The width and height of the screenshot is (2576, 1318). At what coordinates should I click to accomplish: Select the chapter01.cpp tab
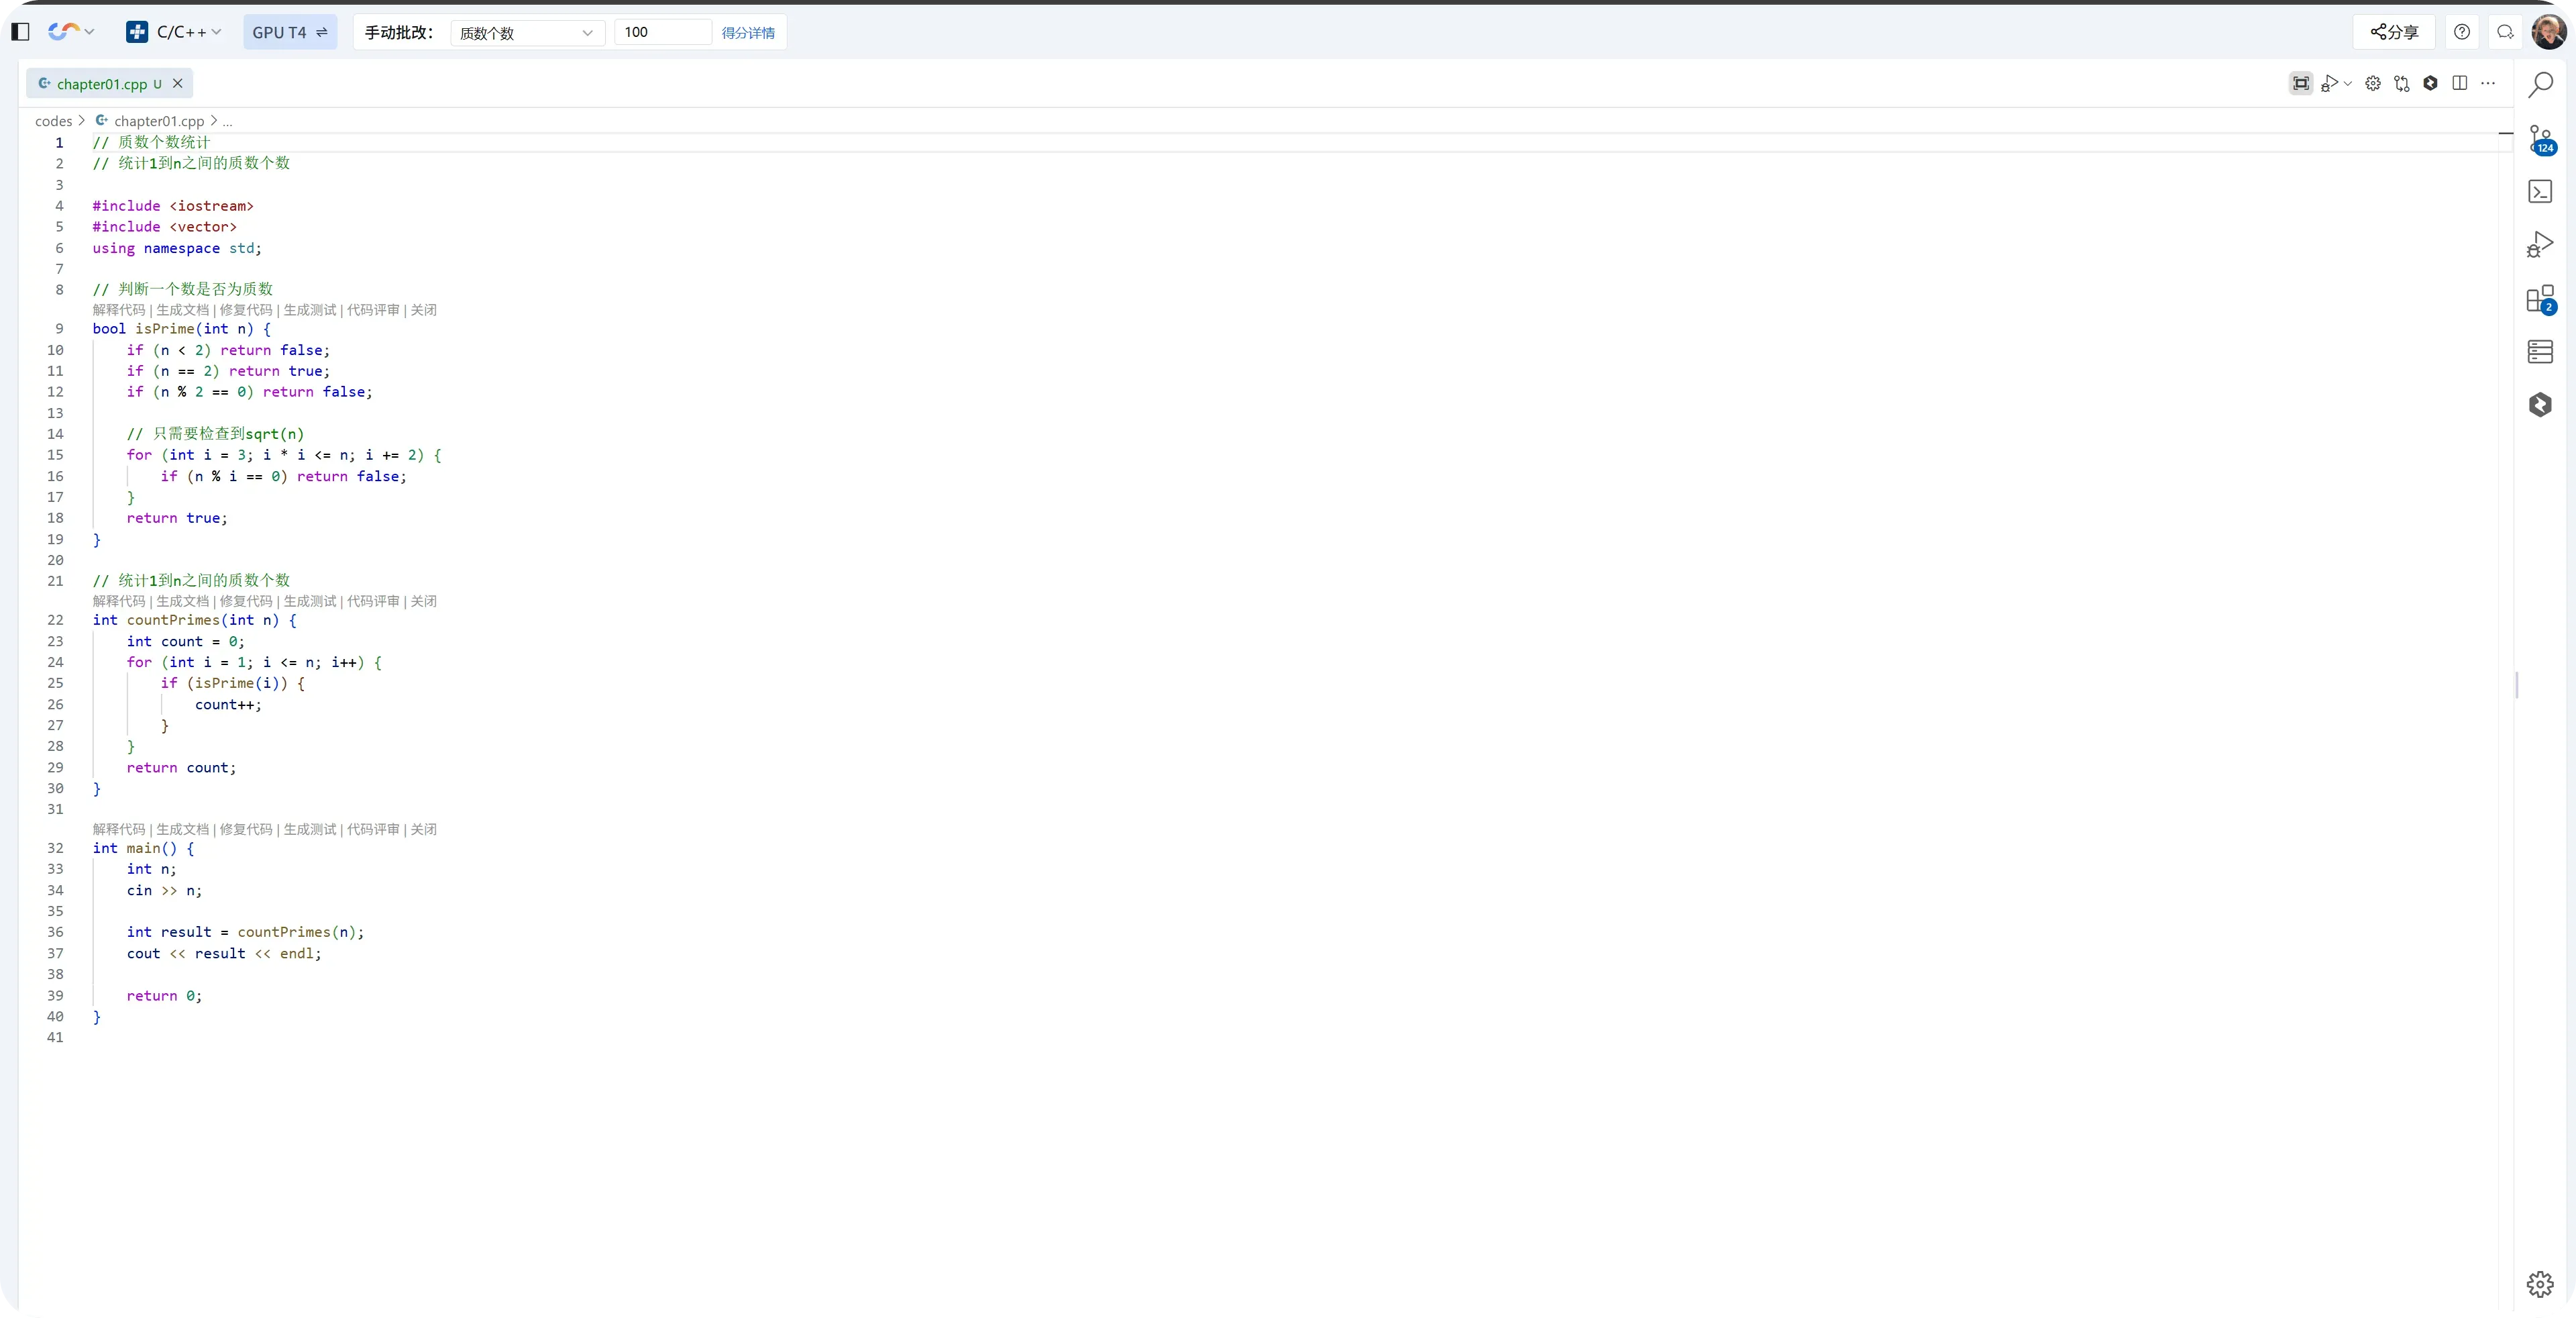[x=101, y=84]
